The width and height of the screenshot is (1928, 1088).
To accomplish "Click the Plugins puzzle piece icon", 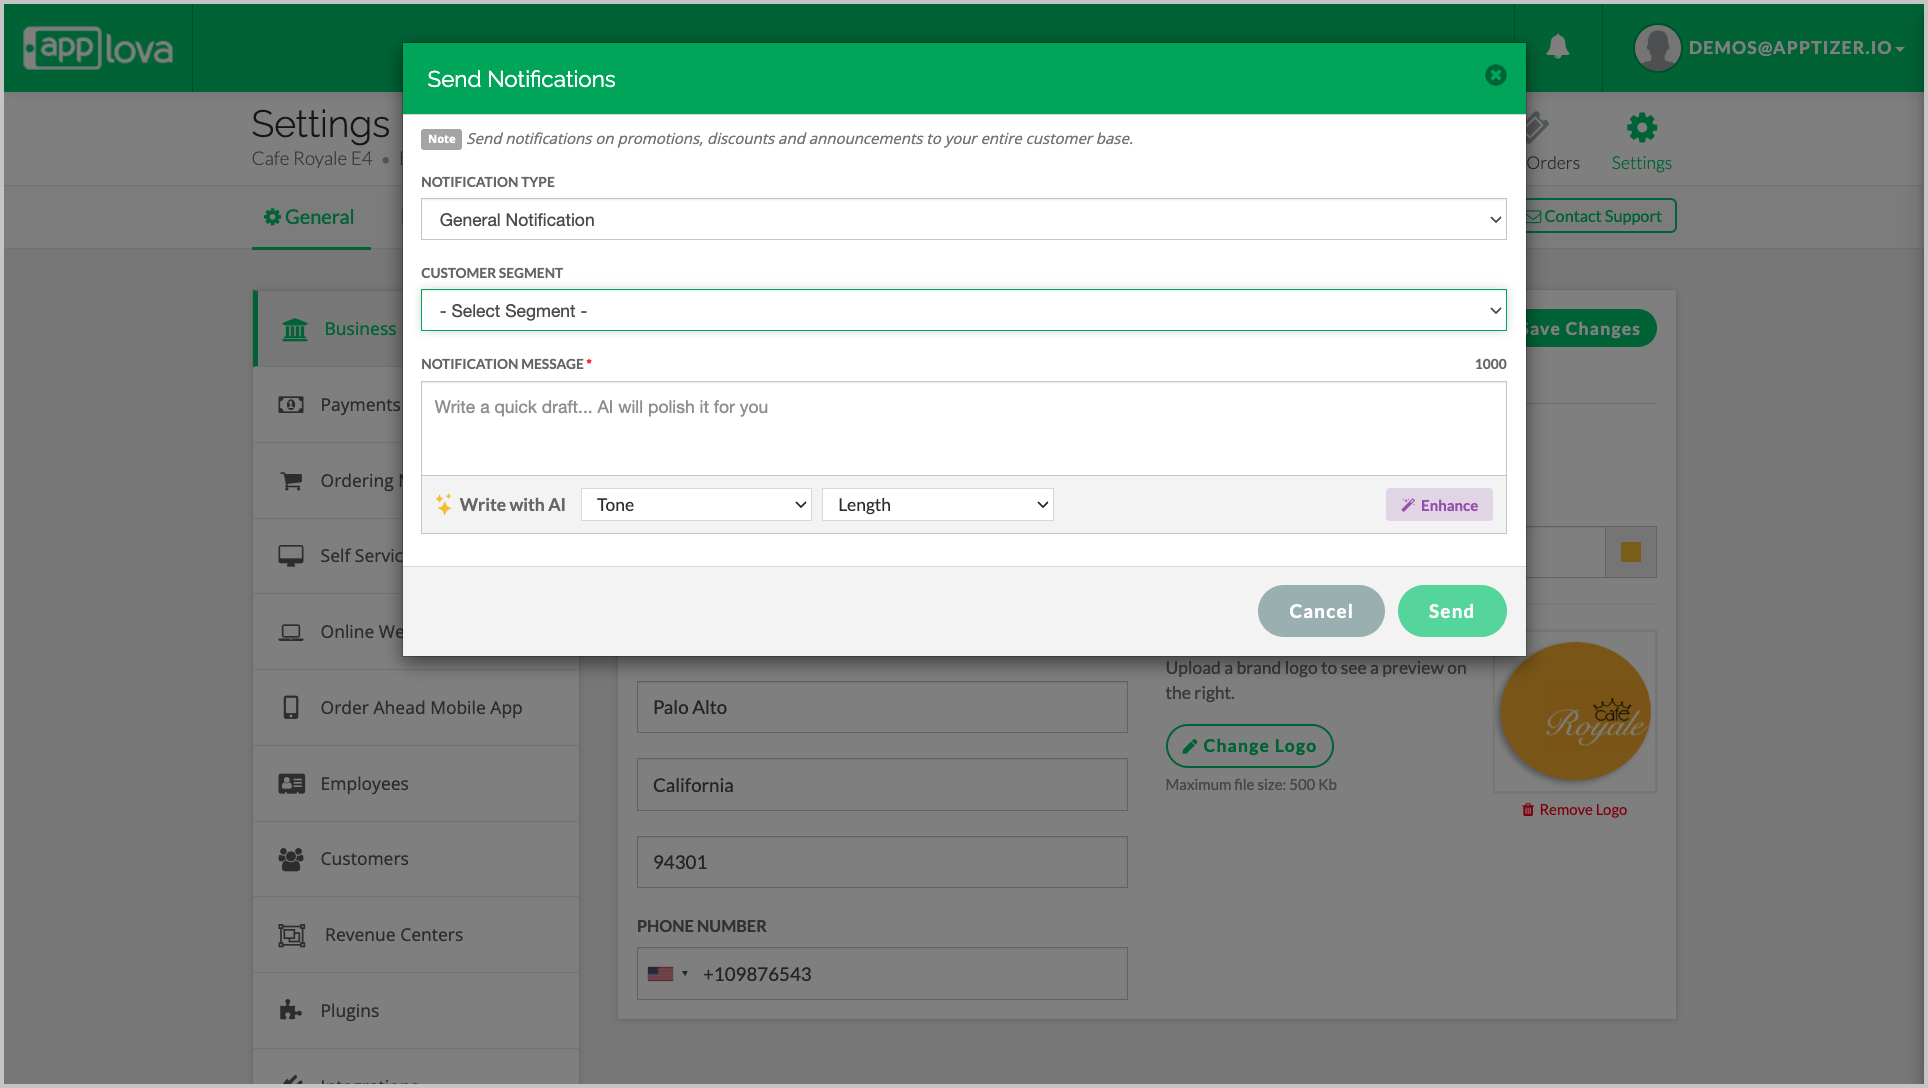I will [x=291, y=1010].
